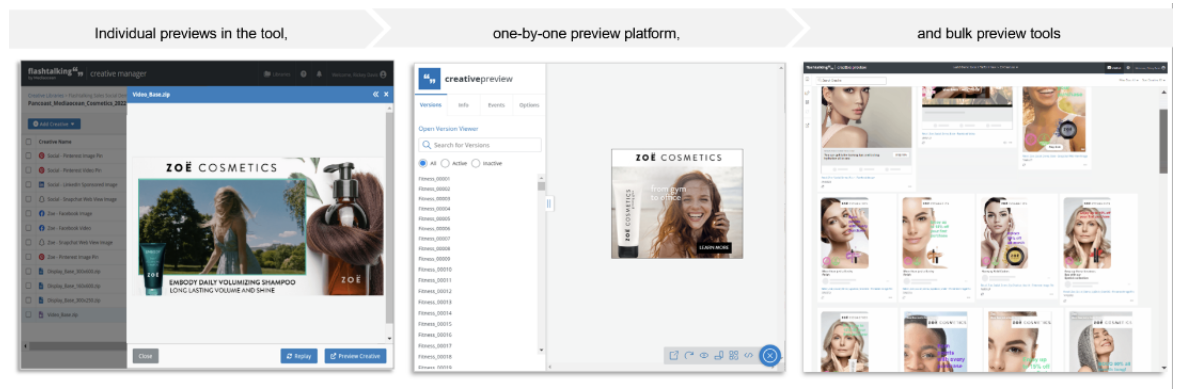1183x389 pixels.
Task: Click the Display_Base_160x600.zip file name
Action: point(75,286)
